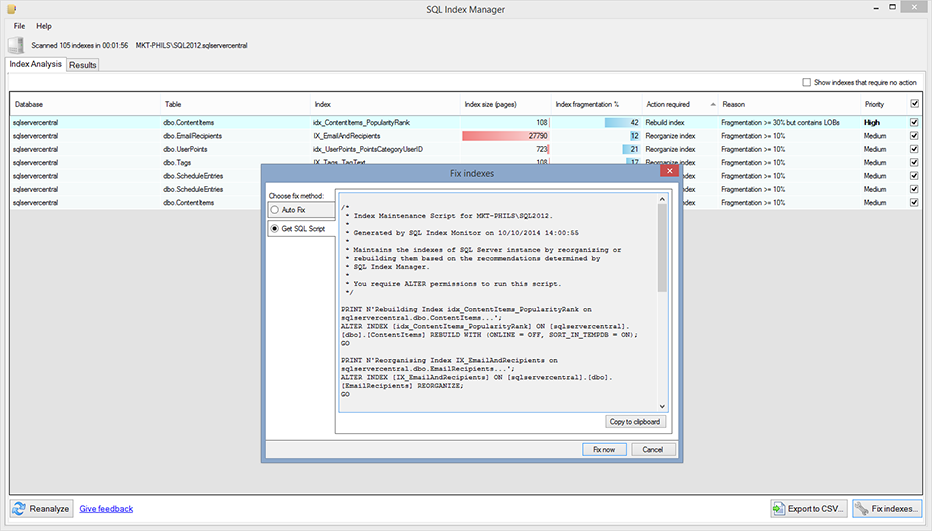Screen dimensions: 932x531
Task: Click the wrench icon on Fix indexes
Action: [861, 508]
